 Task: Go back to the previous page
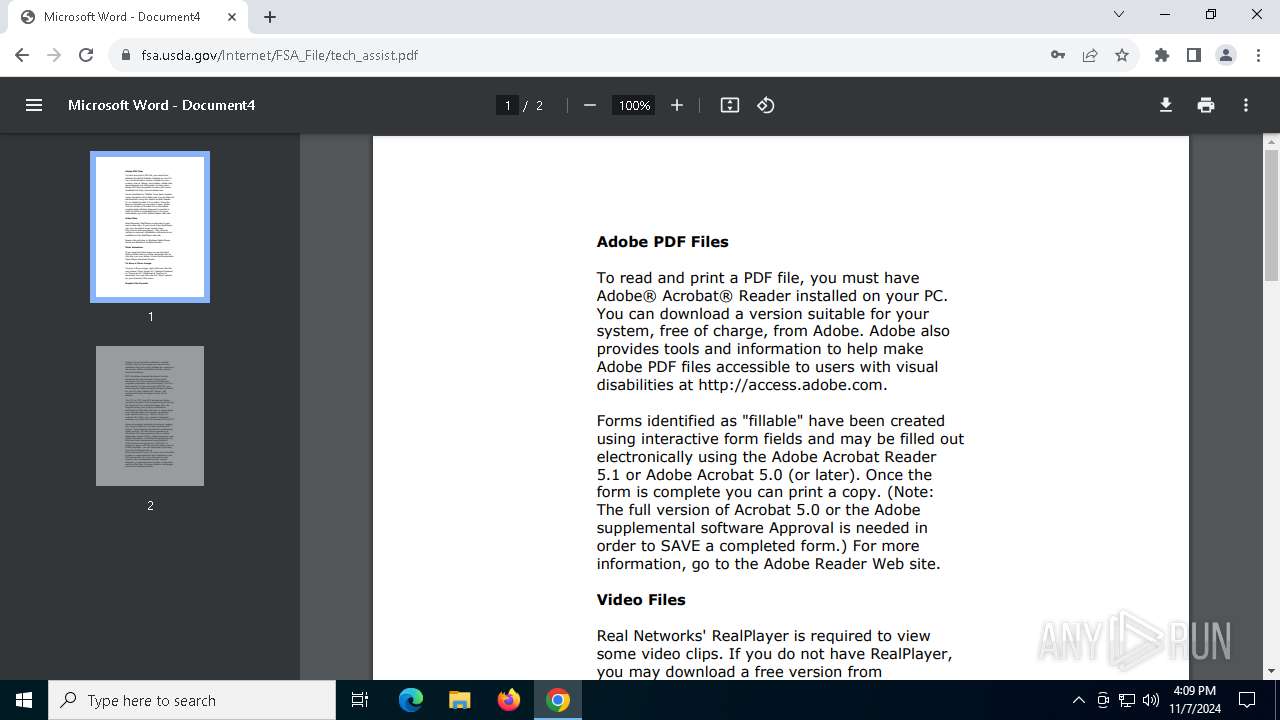pyautogui.click(x=22, y=55)
